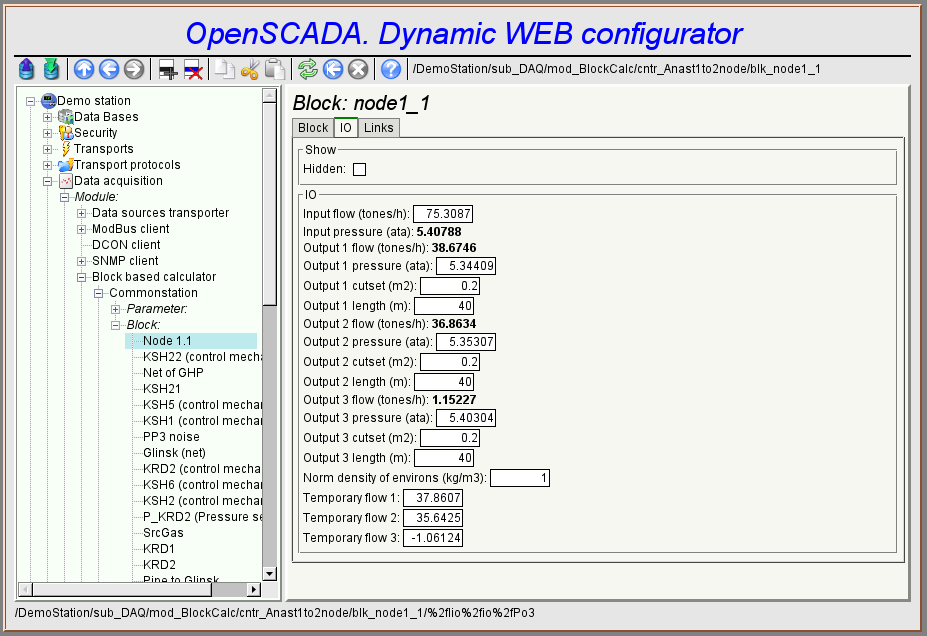This screenshot has width=927, height=636.
Task: Click the tree's horizontal scrollbar left arrow
Action: (25, 589)
